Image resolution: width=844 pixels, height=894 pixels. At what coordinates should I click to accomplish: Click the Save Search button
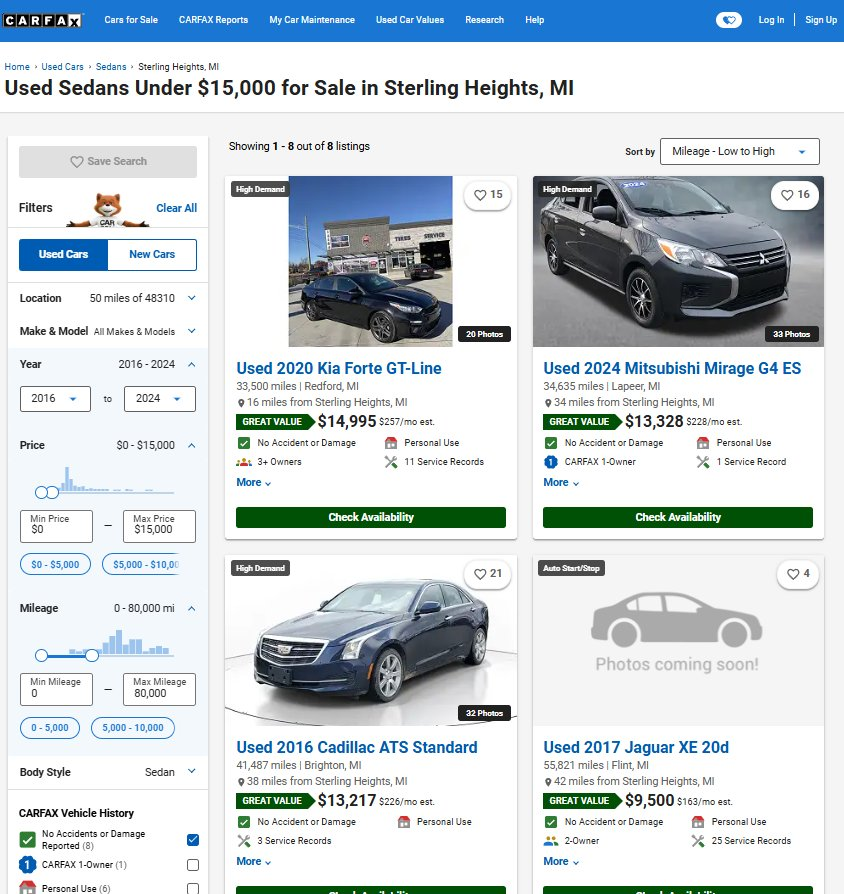point(108,162)
